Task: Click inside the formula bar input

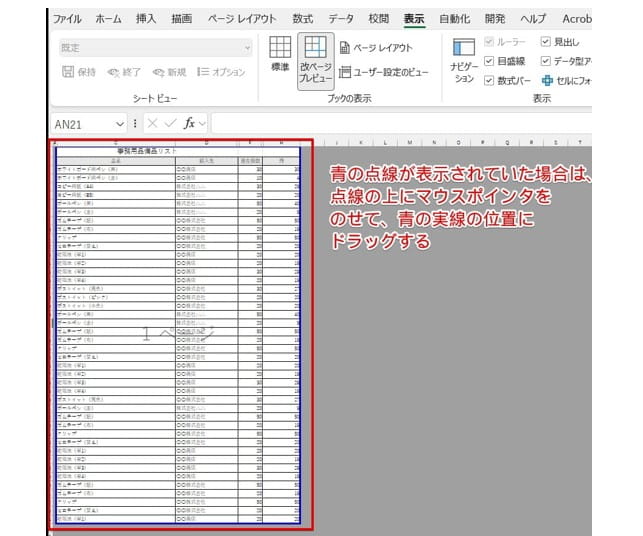Action: (401, 123)
